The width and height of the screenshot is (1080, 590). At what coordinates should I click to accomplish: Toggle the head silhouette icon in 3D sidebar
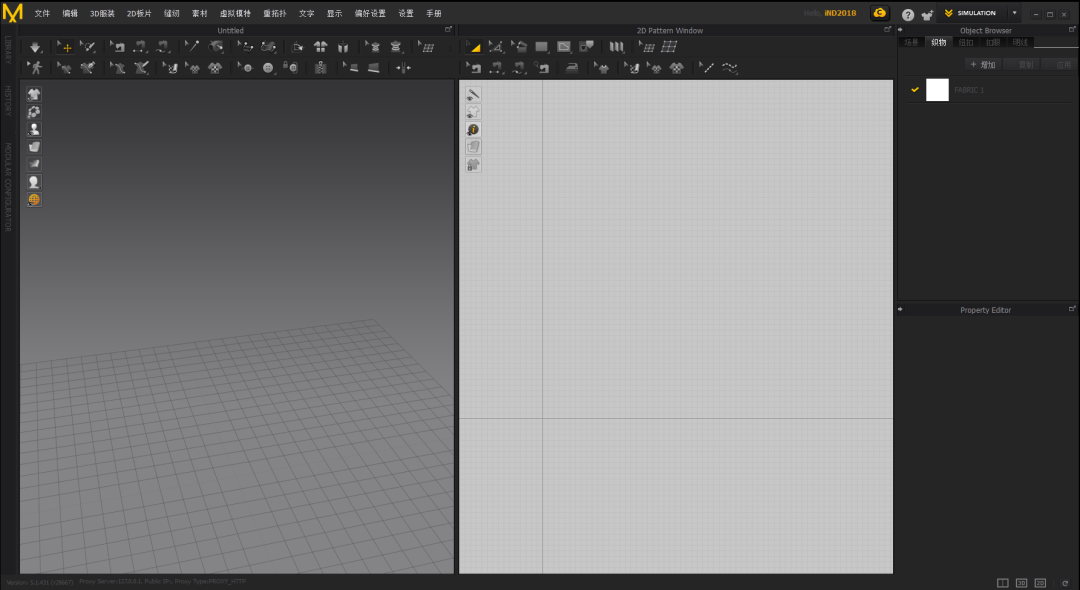pos(34,182)
